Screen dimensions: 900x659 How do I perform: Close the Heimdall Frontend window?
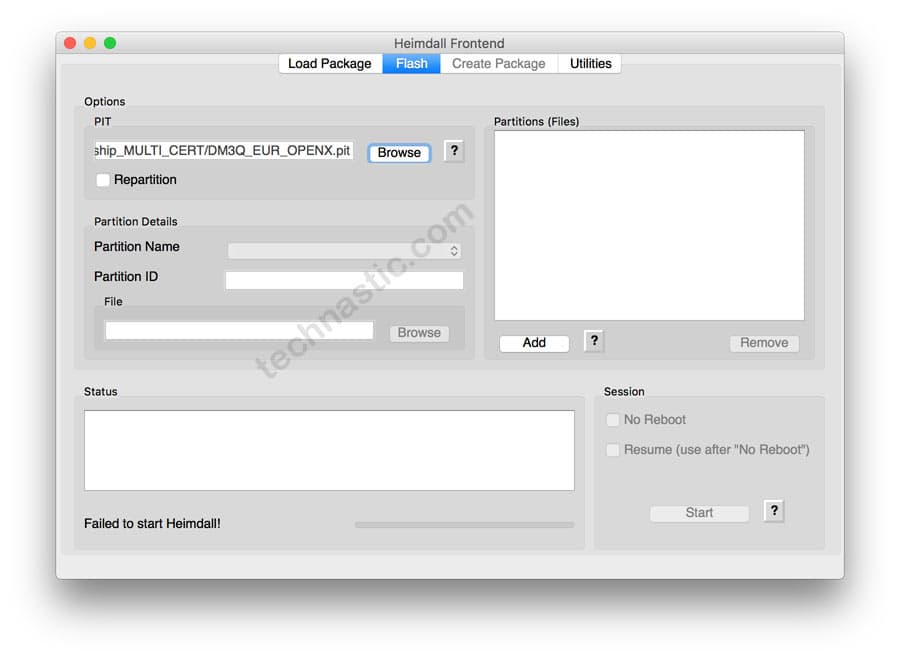[x=70, y=43]
